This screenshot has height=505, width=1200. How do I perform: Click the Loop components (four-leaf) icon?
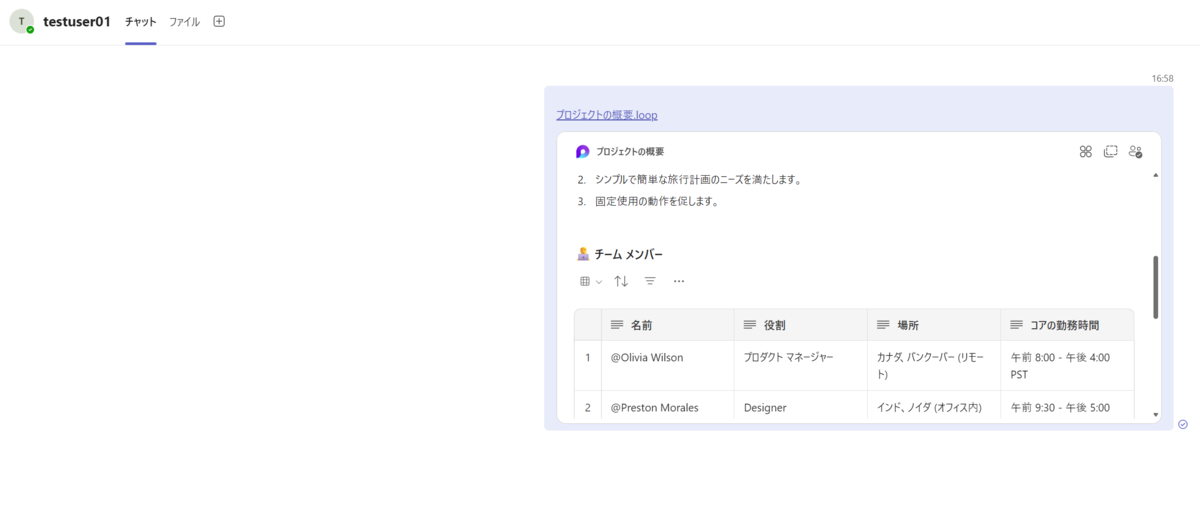pyautogui.click(x=1086, y=152)
